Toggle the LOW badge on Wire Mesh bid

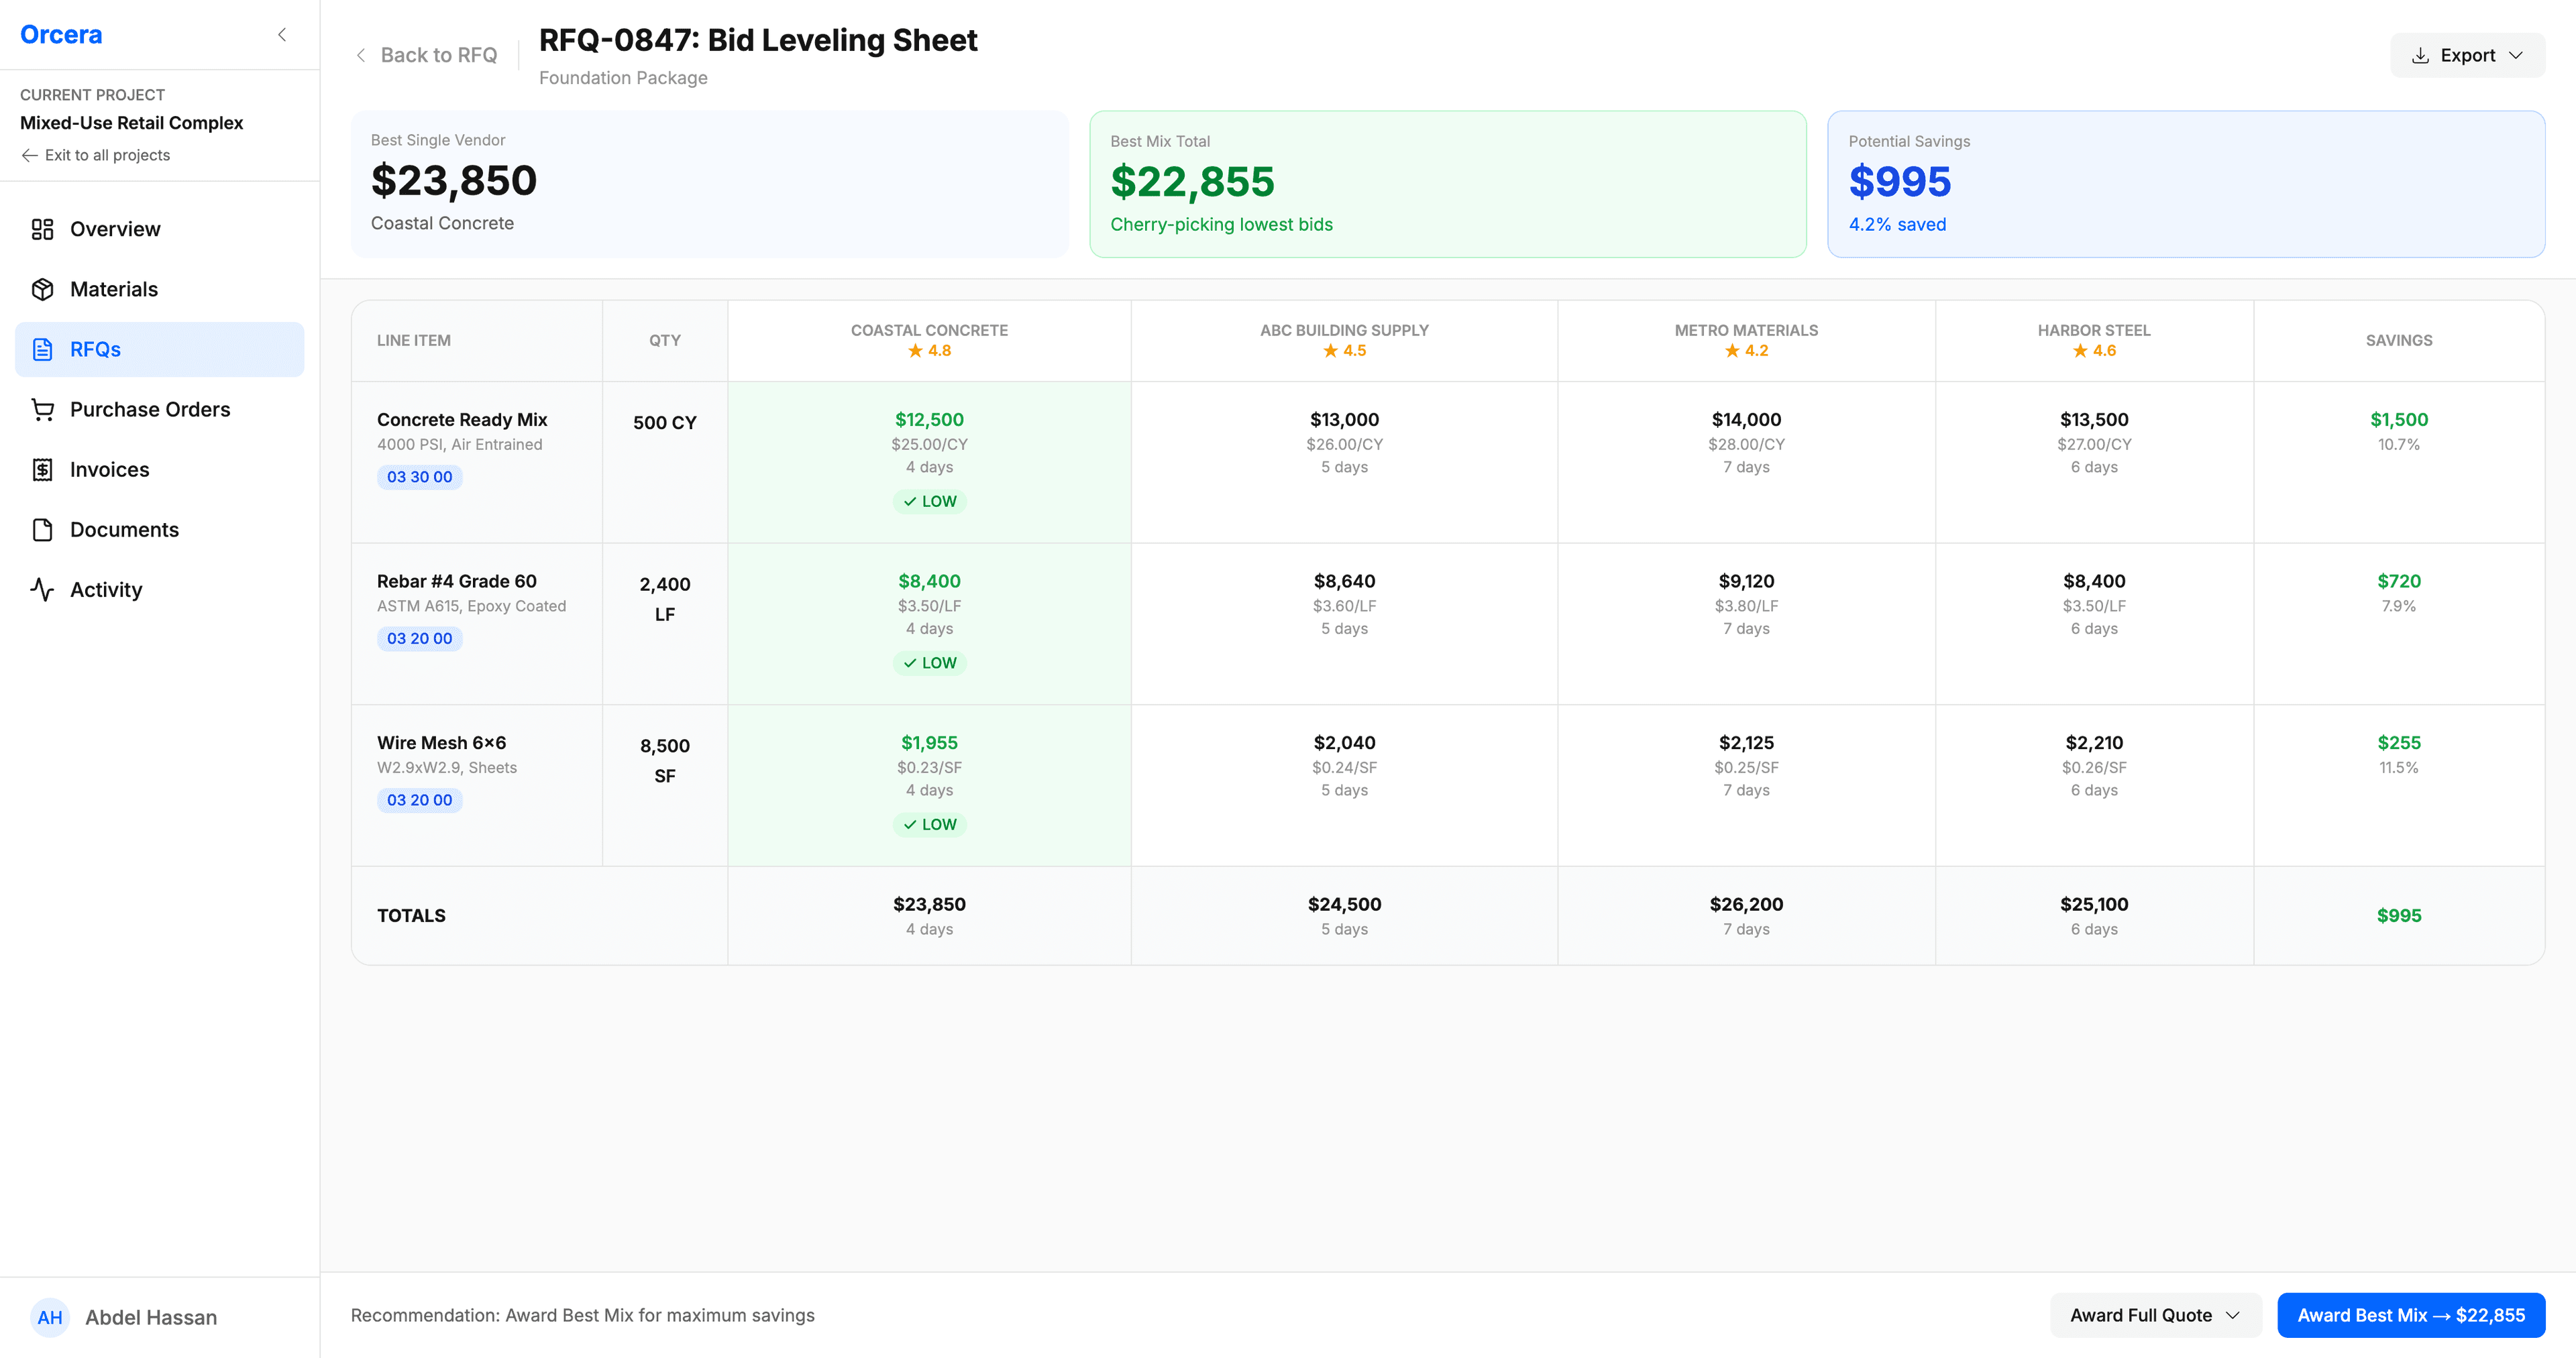[929, 824]
